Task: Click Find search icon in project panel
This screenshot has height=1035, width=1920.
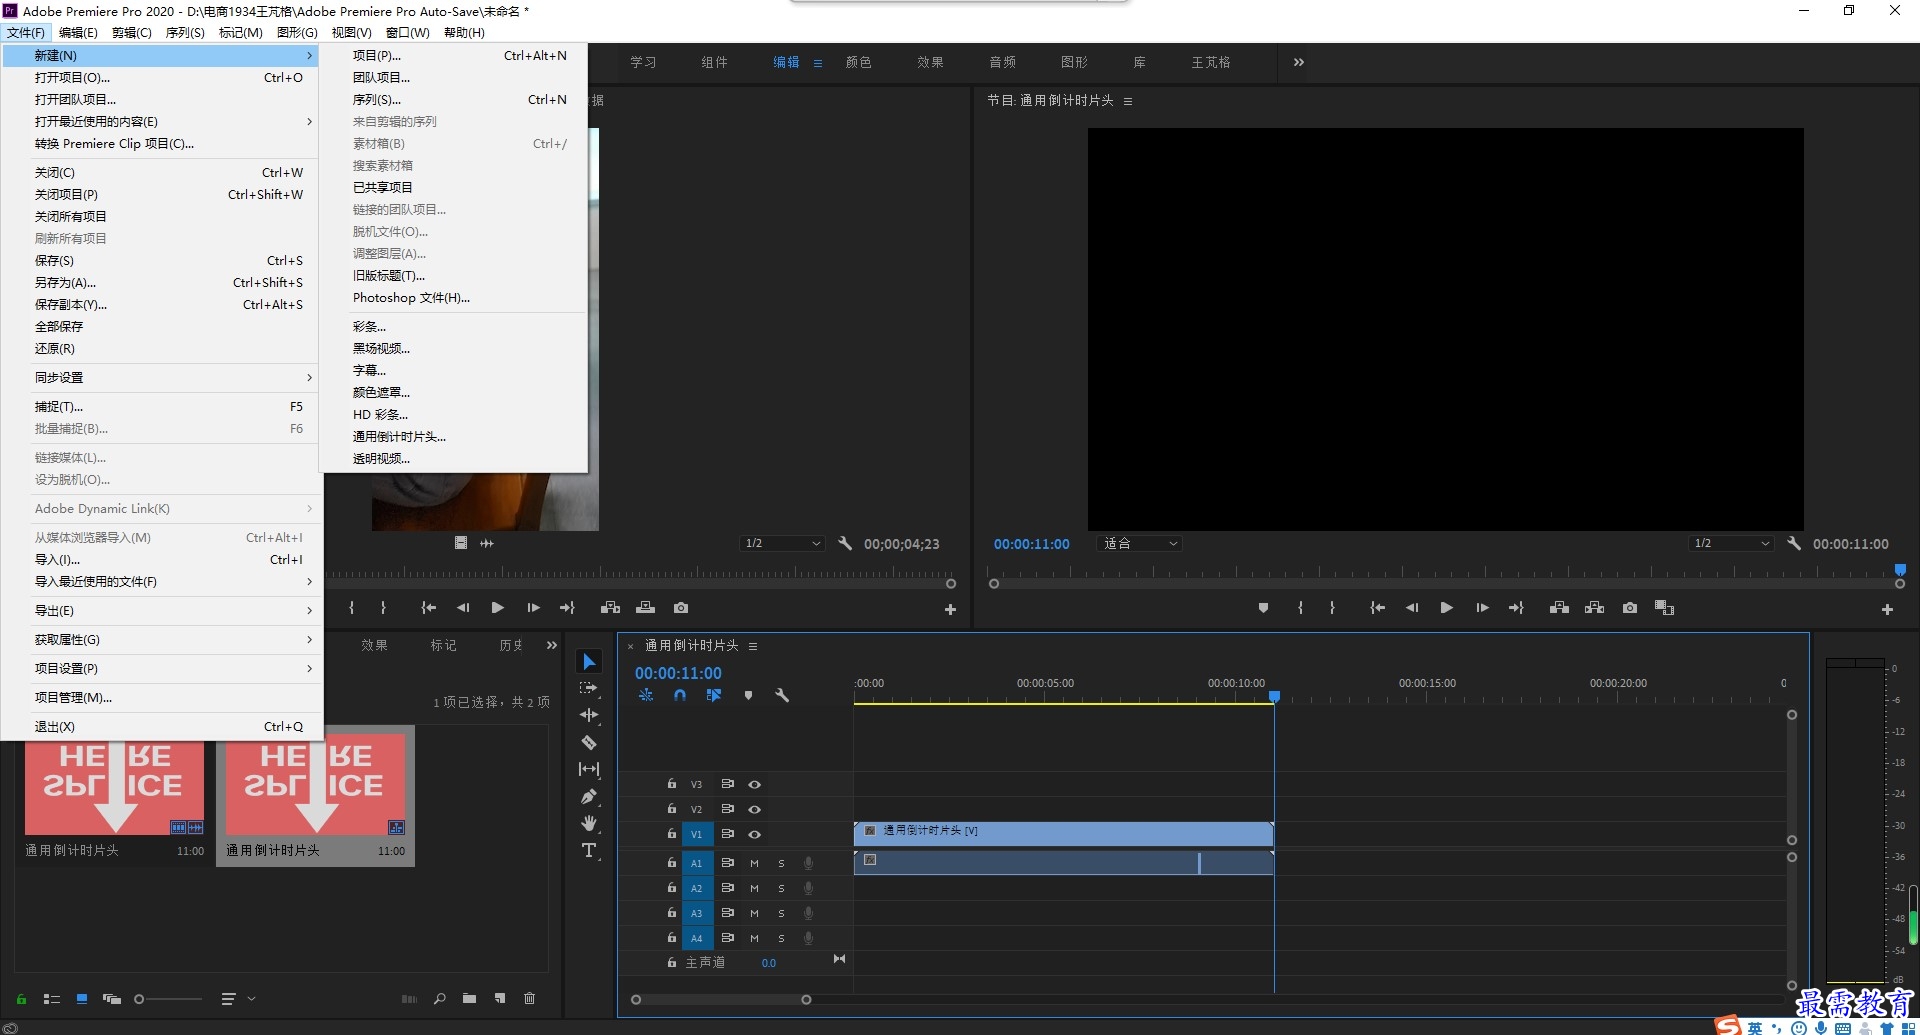Action: [439, 998]
